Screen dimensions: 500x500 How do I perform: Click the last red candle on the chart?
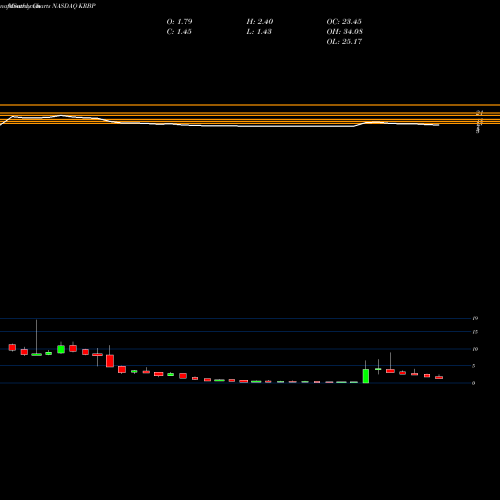tap(439, 377)
